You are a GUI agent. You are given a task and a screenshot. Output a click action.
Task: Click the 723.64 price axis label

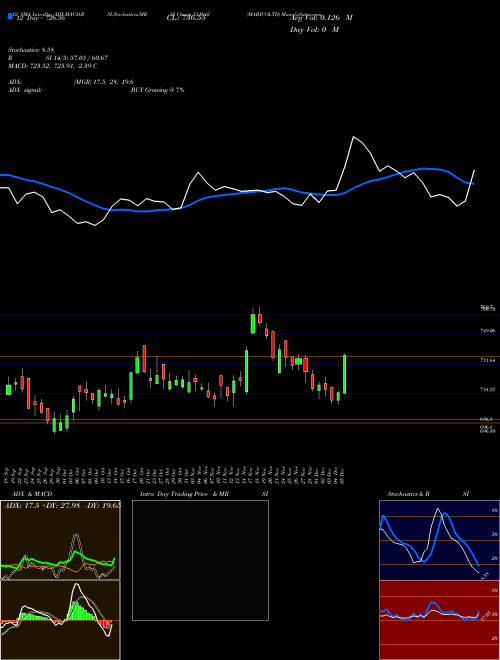488,361
